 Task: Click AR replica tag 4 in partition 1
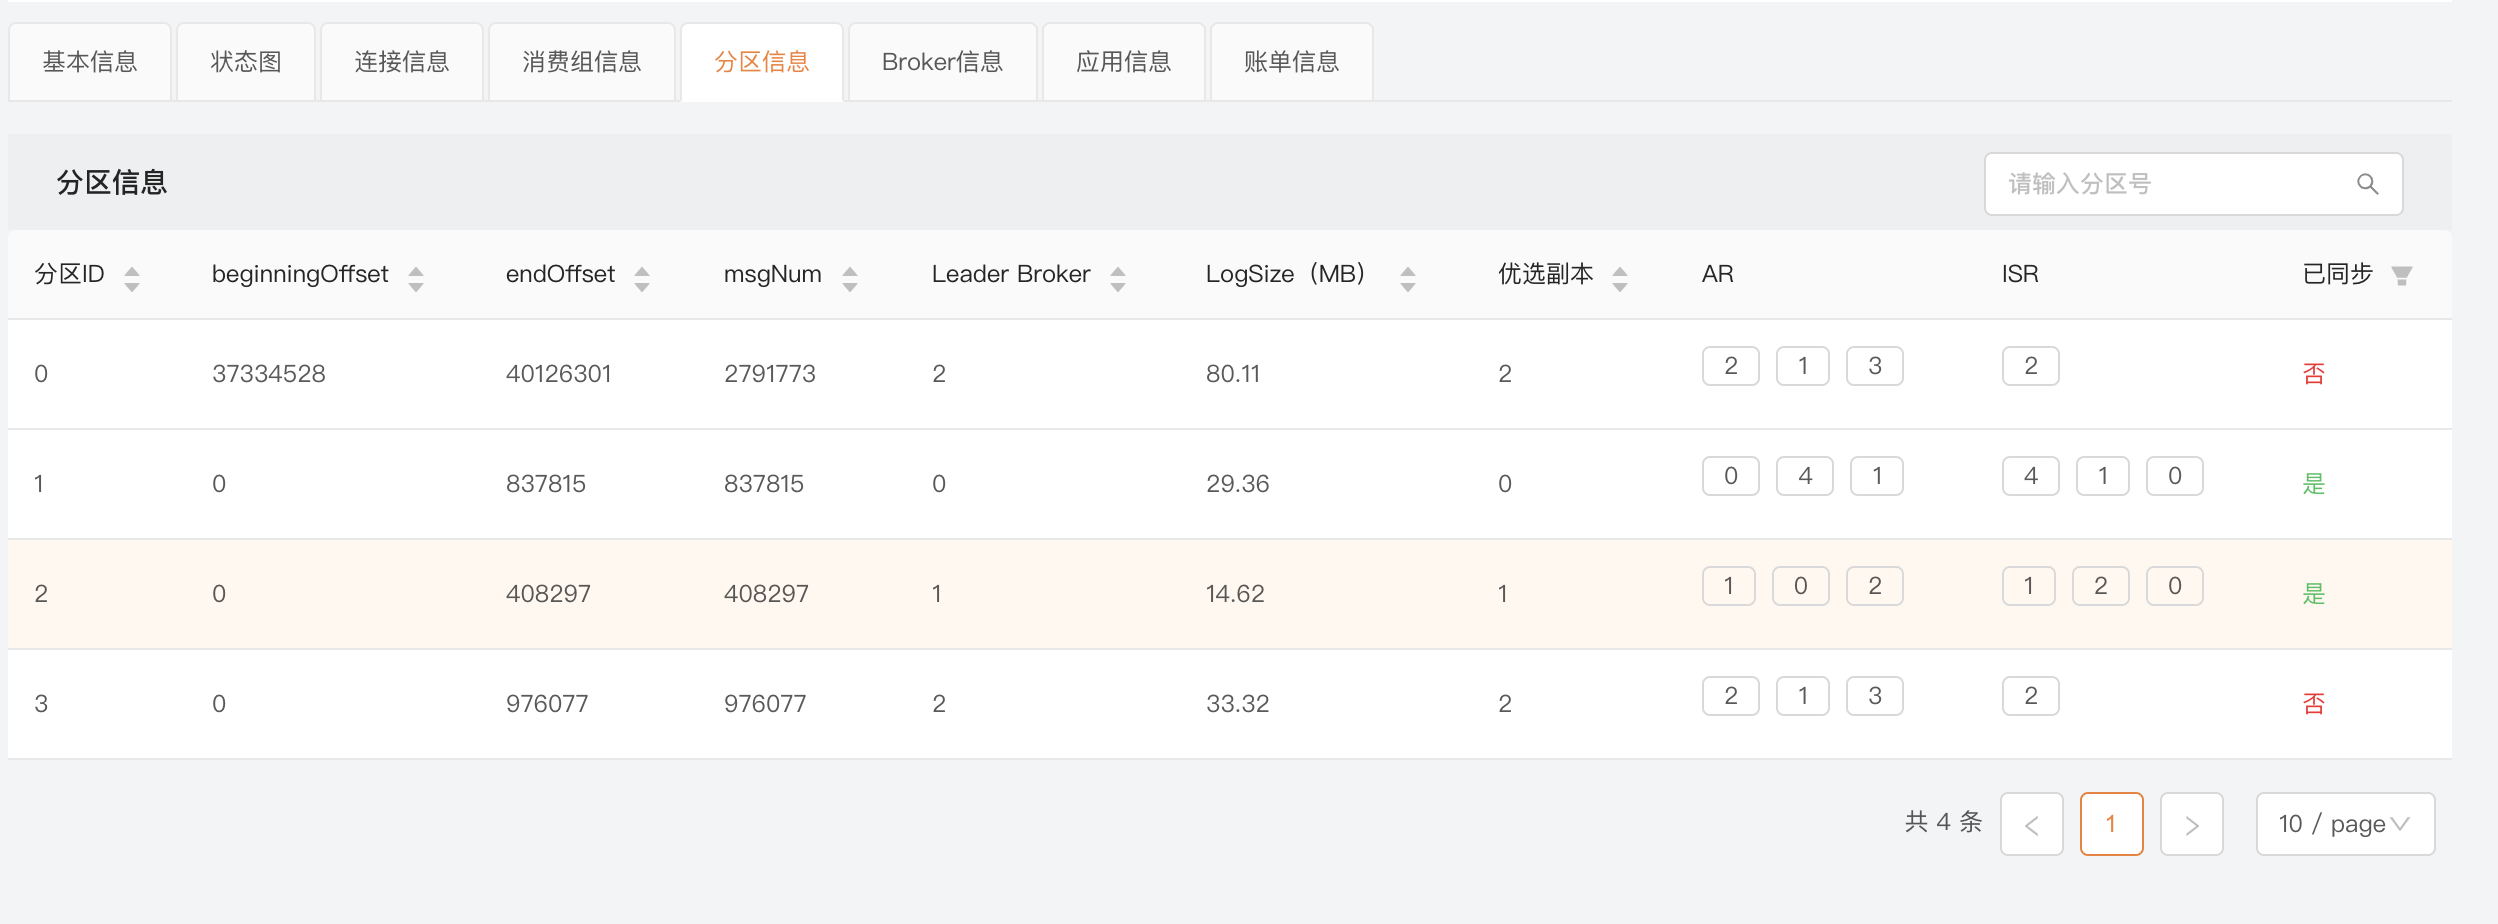click(x=1804, y=476)
